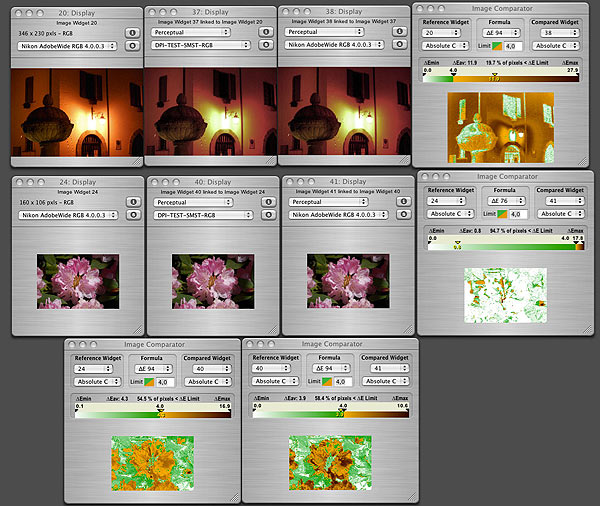
Task: Open DPI-TEST-SMST-RGB profile dropdown in 37: Display
Action: coord(201,45)
